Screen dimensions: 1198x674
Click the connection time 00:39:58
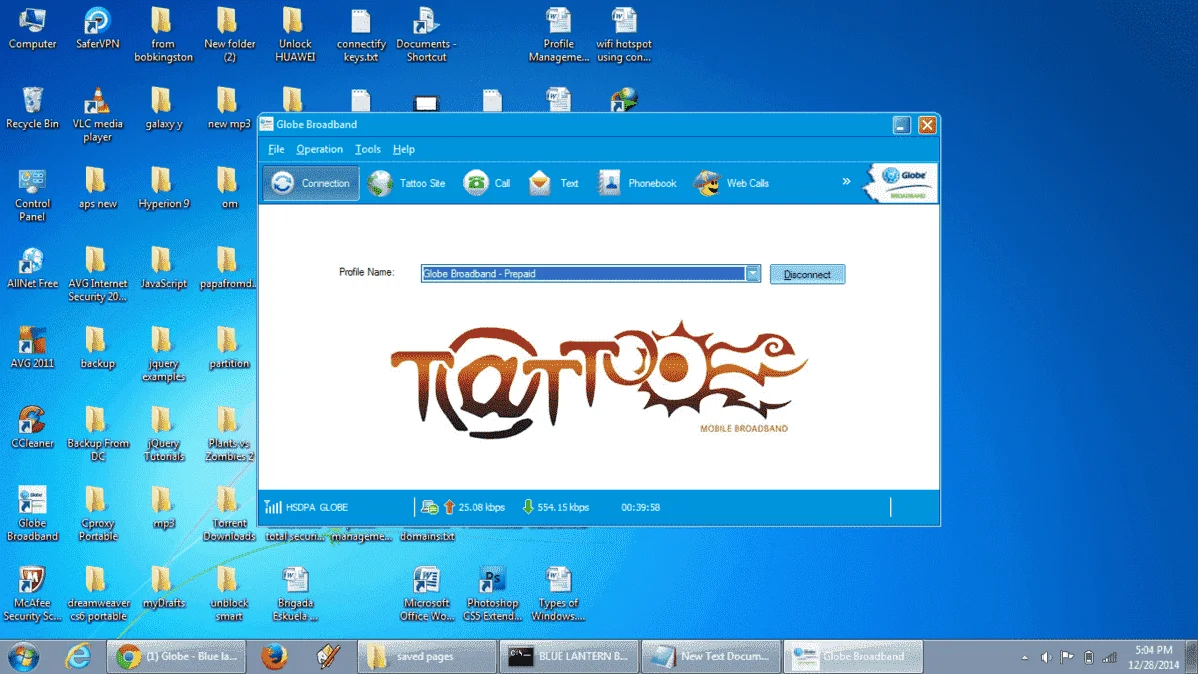(x=640, y=507)
